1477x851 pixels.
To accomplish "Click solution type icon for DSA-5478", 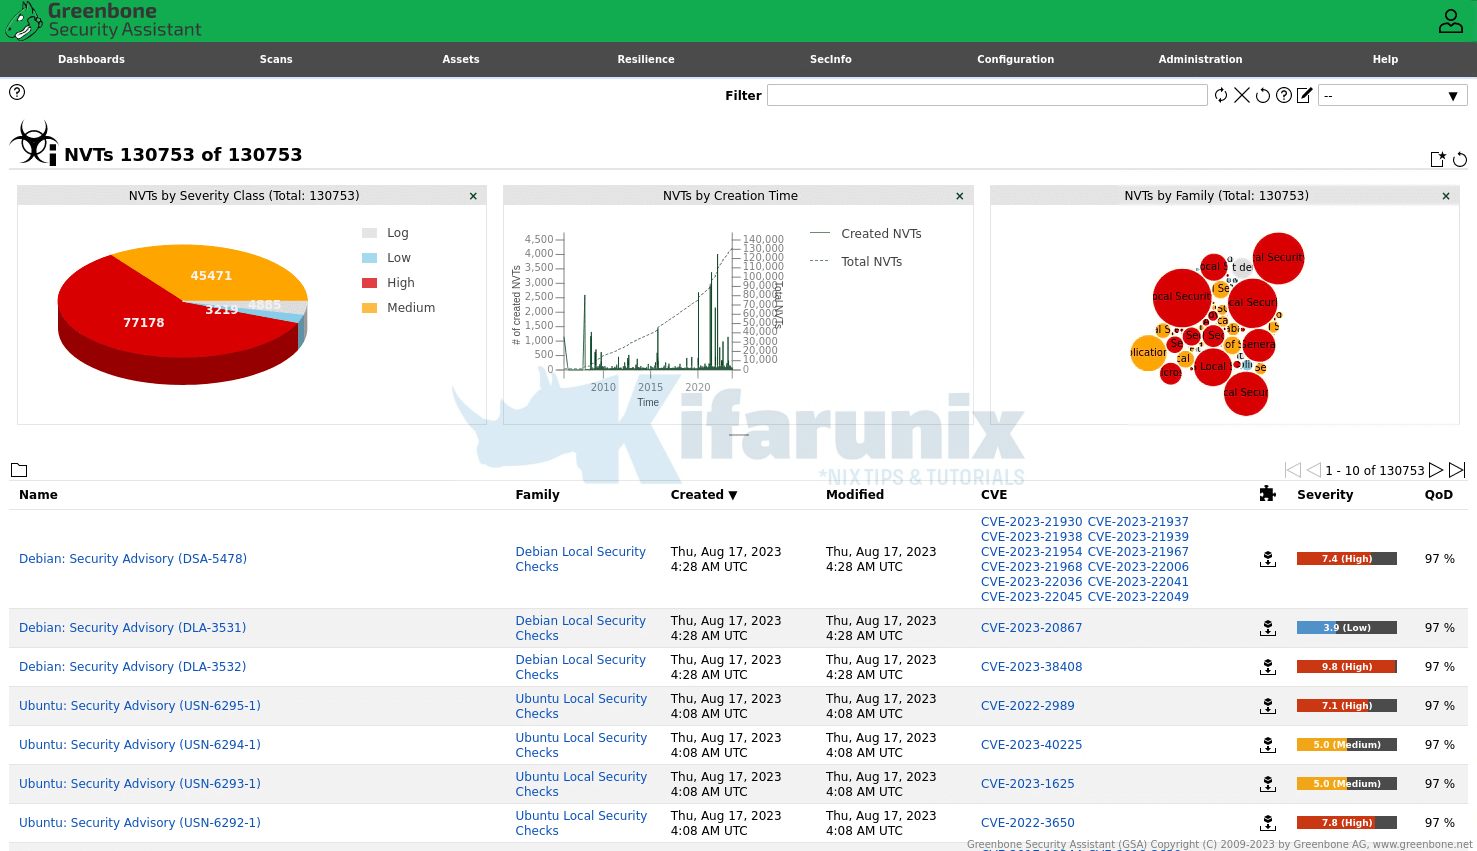I will [1268, 559].
